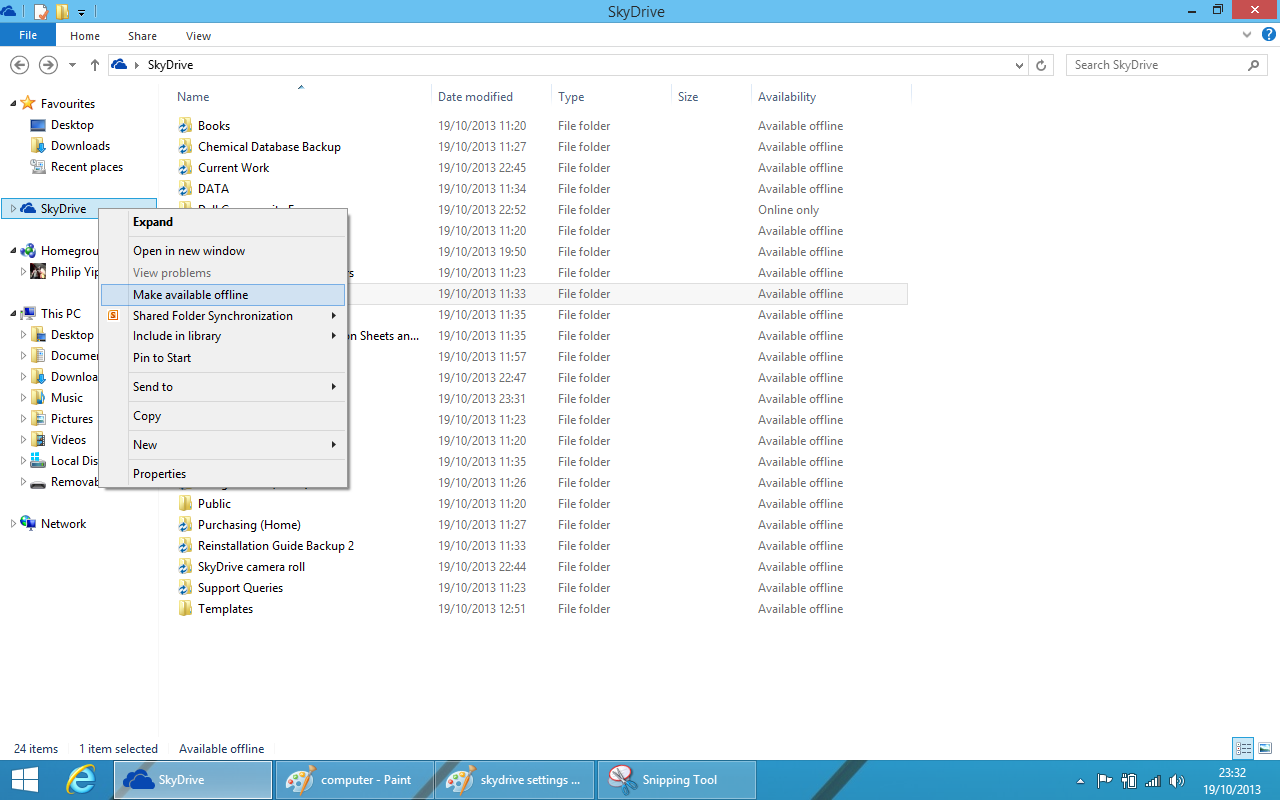Select the DATA folder icon
This screenshot has height=800, width=1280.
185,189
